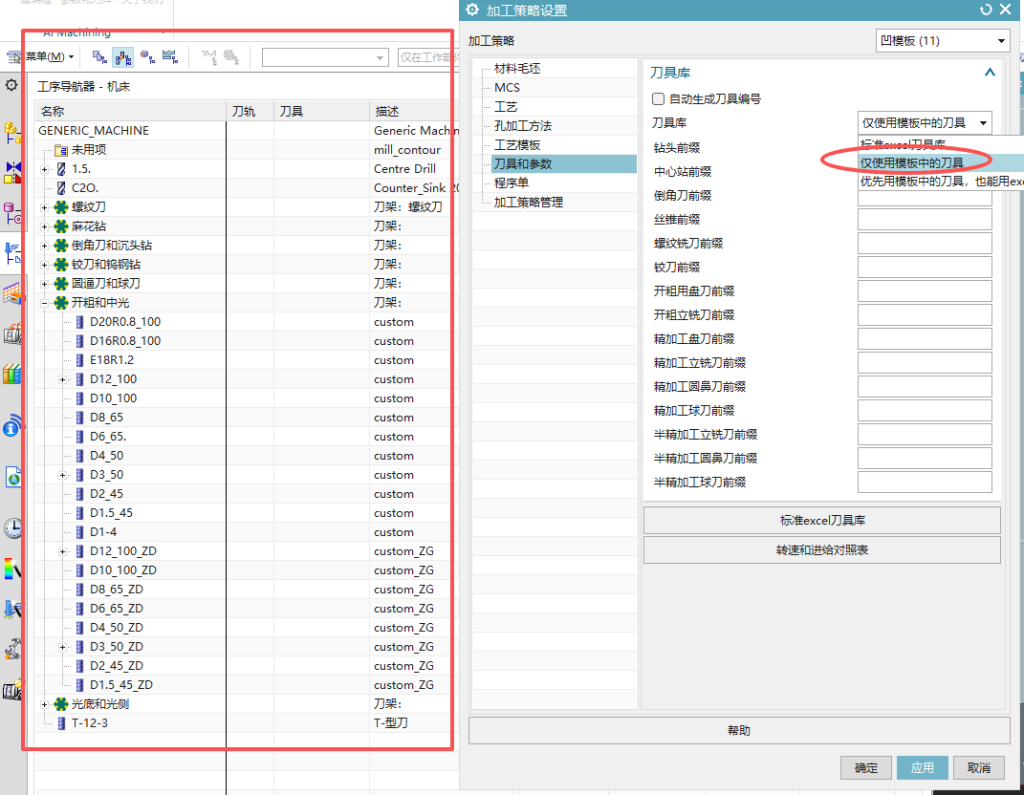Screen dimensions: 1024x795
Task: Cancel the dialog with 取消
Action: [x=978, y=768]
